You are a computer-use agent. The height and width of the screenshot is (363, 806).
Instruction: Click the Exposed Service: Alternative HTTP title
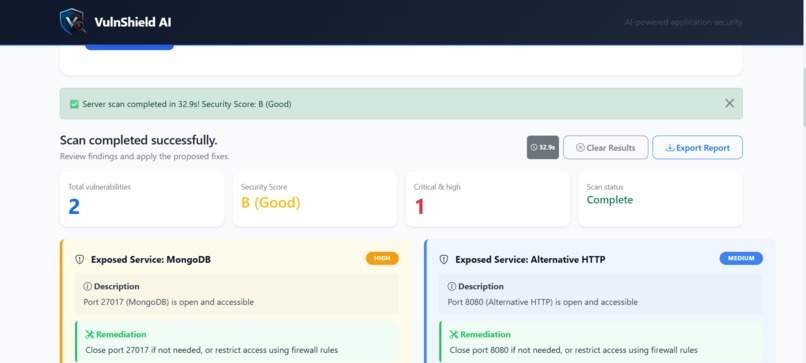[530, 260]
